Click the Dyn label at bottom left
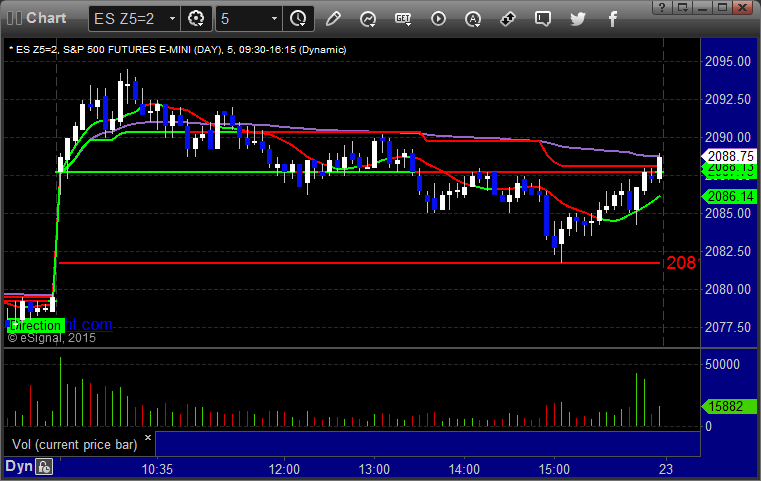Viewport: 761px width, 481px height. (19, 466)
